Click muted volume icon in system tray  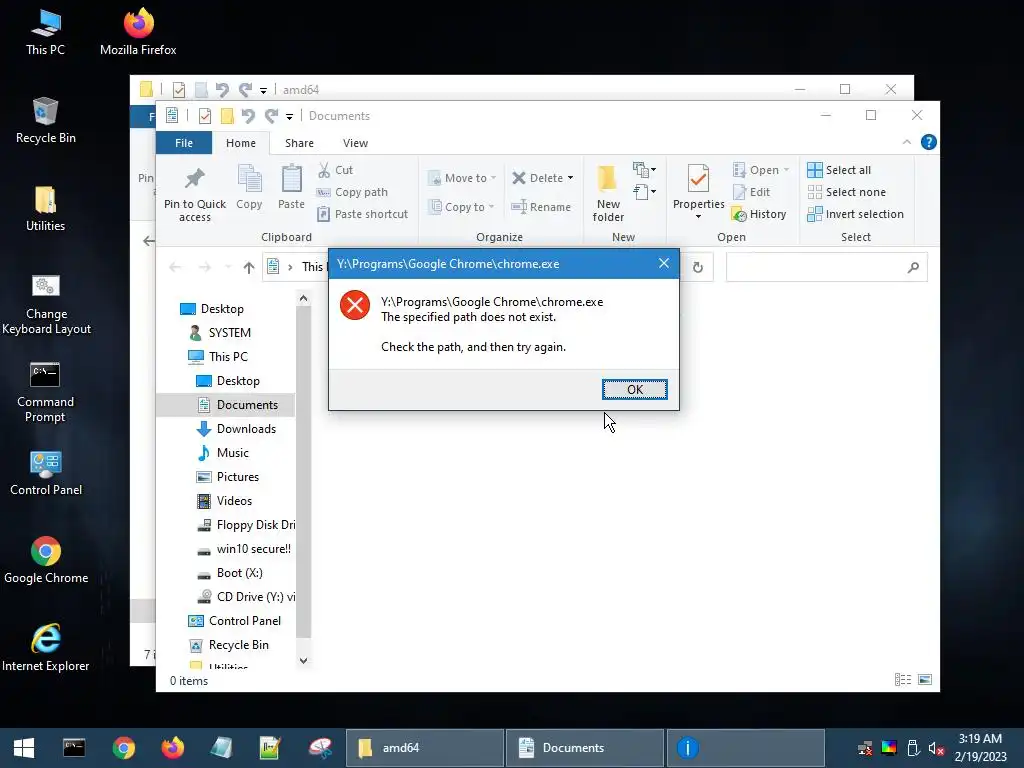936,748
